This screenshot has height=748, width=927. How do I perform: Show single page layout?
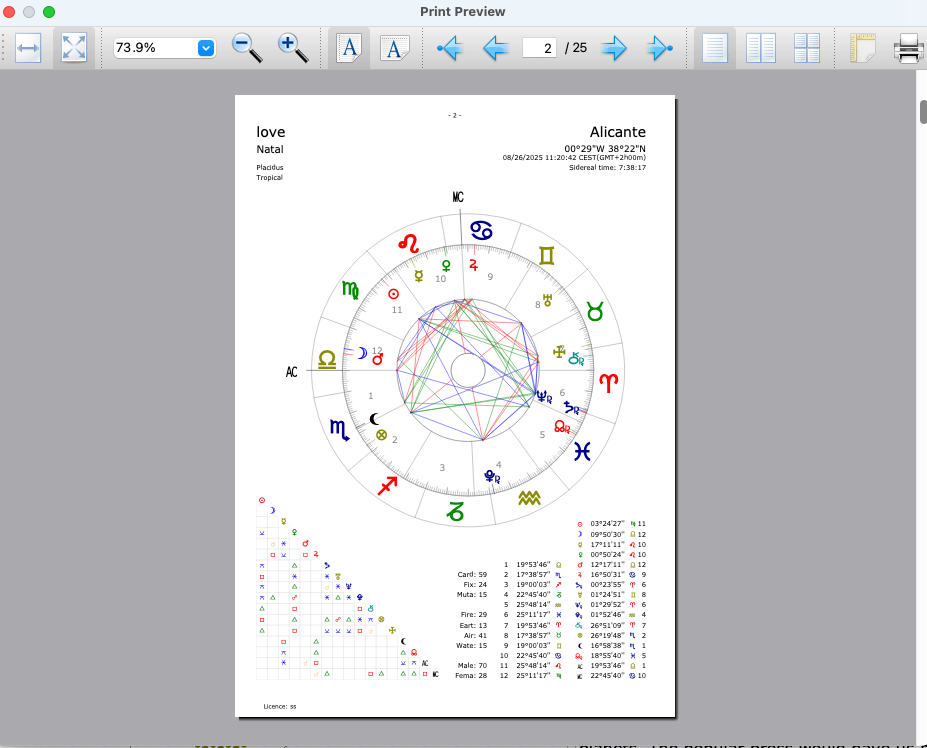(x=715, y=47)
